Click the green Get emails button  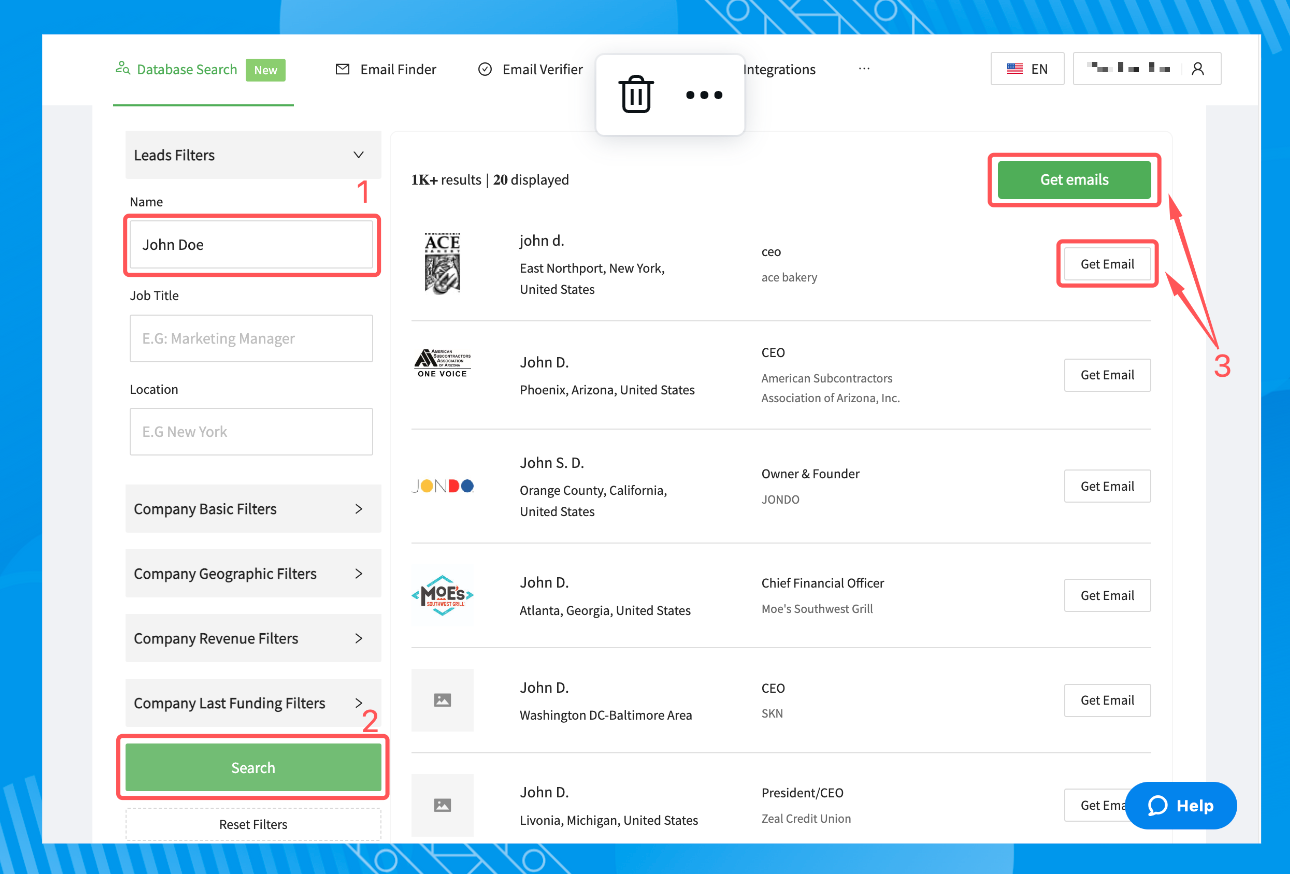click(x=1074, y=180)
